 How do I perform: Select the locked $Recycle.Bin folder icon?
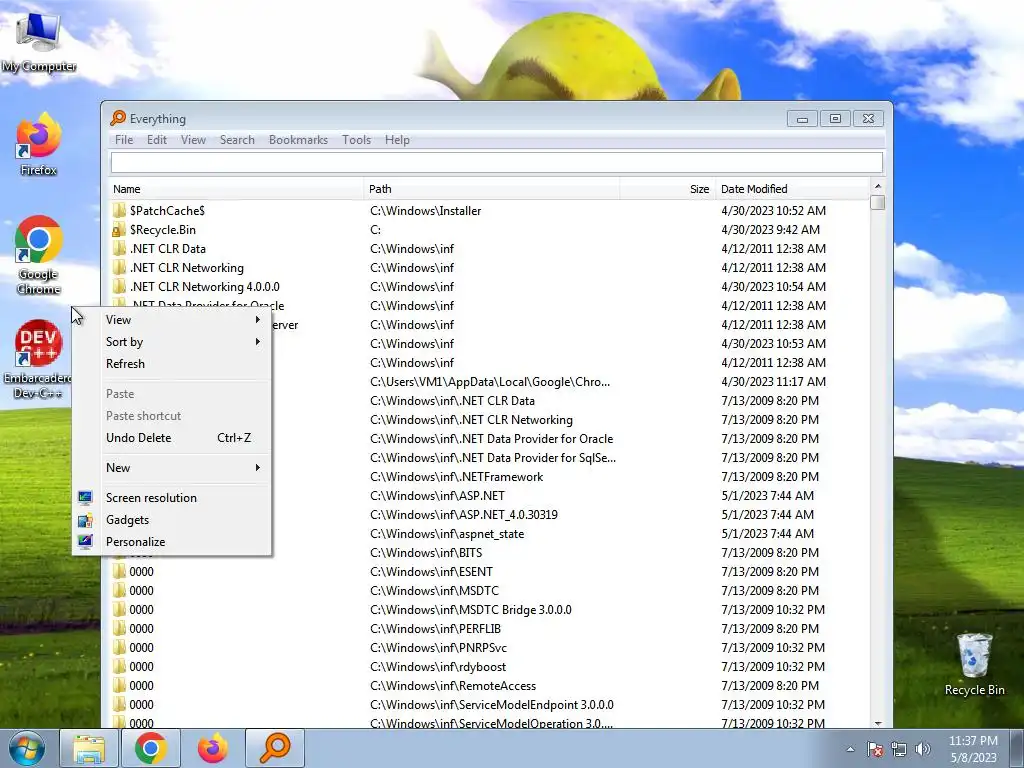[119, 229]
